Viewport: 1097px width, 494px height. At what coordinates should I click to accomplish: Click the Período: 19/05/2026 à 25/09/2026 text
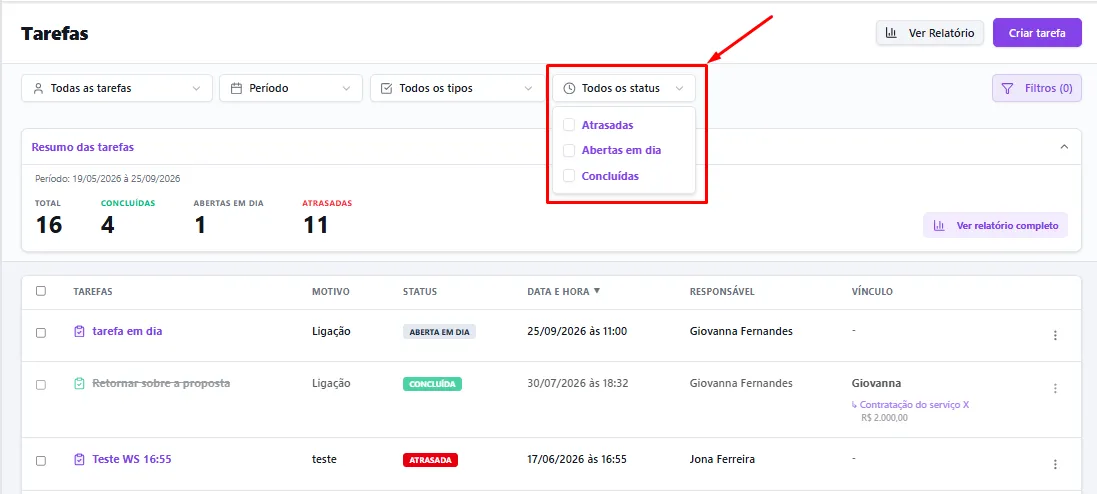pyautogui.click(x=108, y=178)
